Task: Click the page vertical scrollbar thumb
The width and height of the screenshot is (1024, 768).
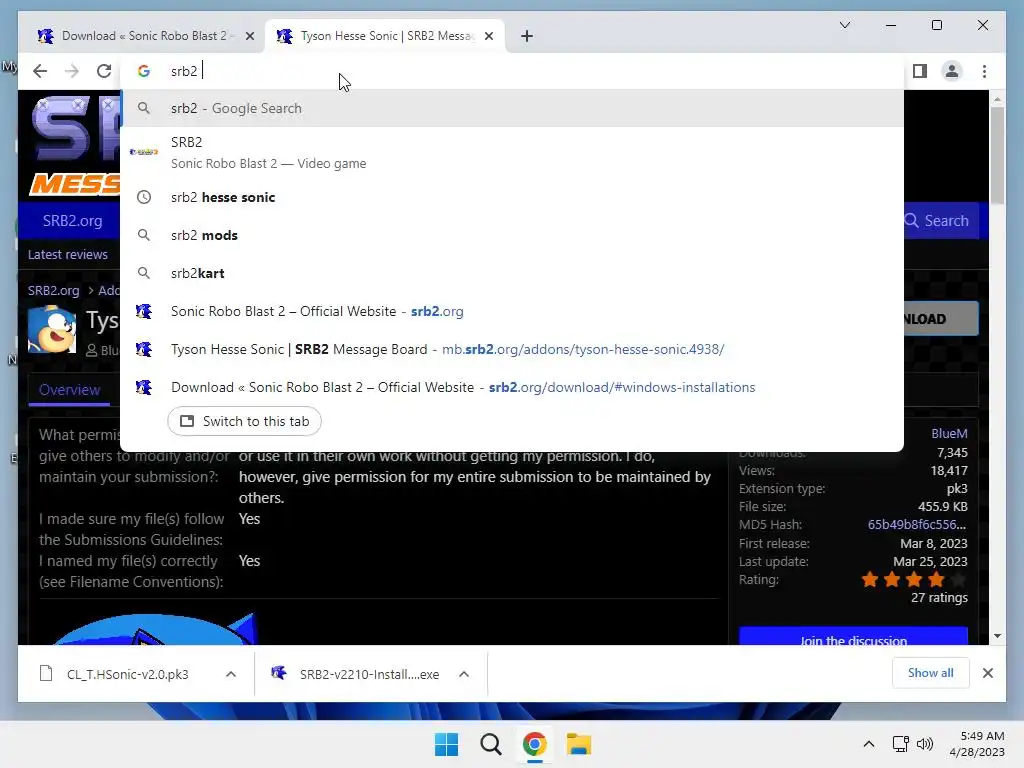Action: (997, 155)
